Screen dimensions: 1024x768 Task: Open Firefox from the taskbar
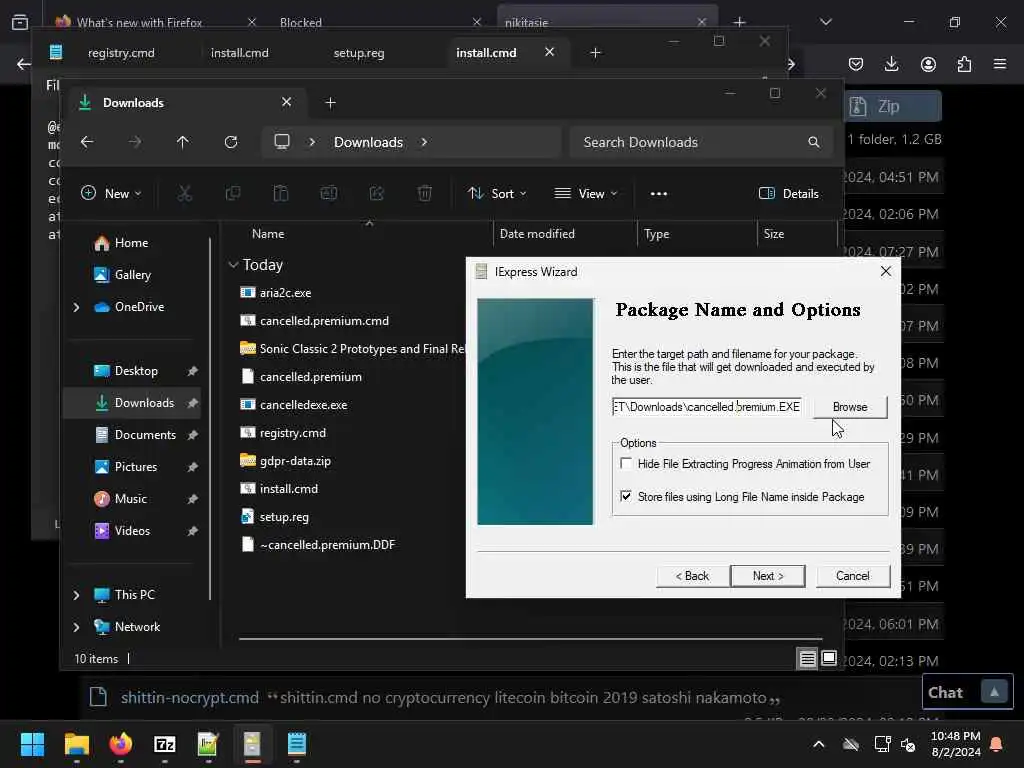[x=121, y=744]
